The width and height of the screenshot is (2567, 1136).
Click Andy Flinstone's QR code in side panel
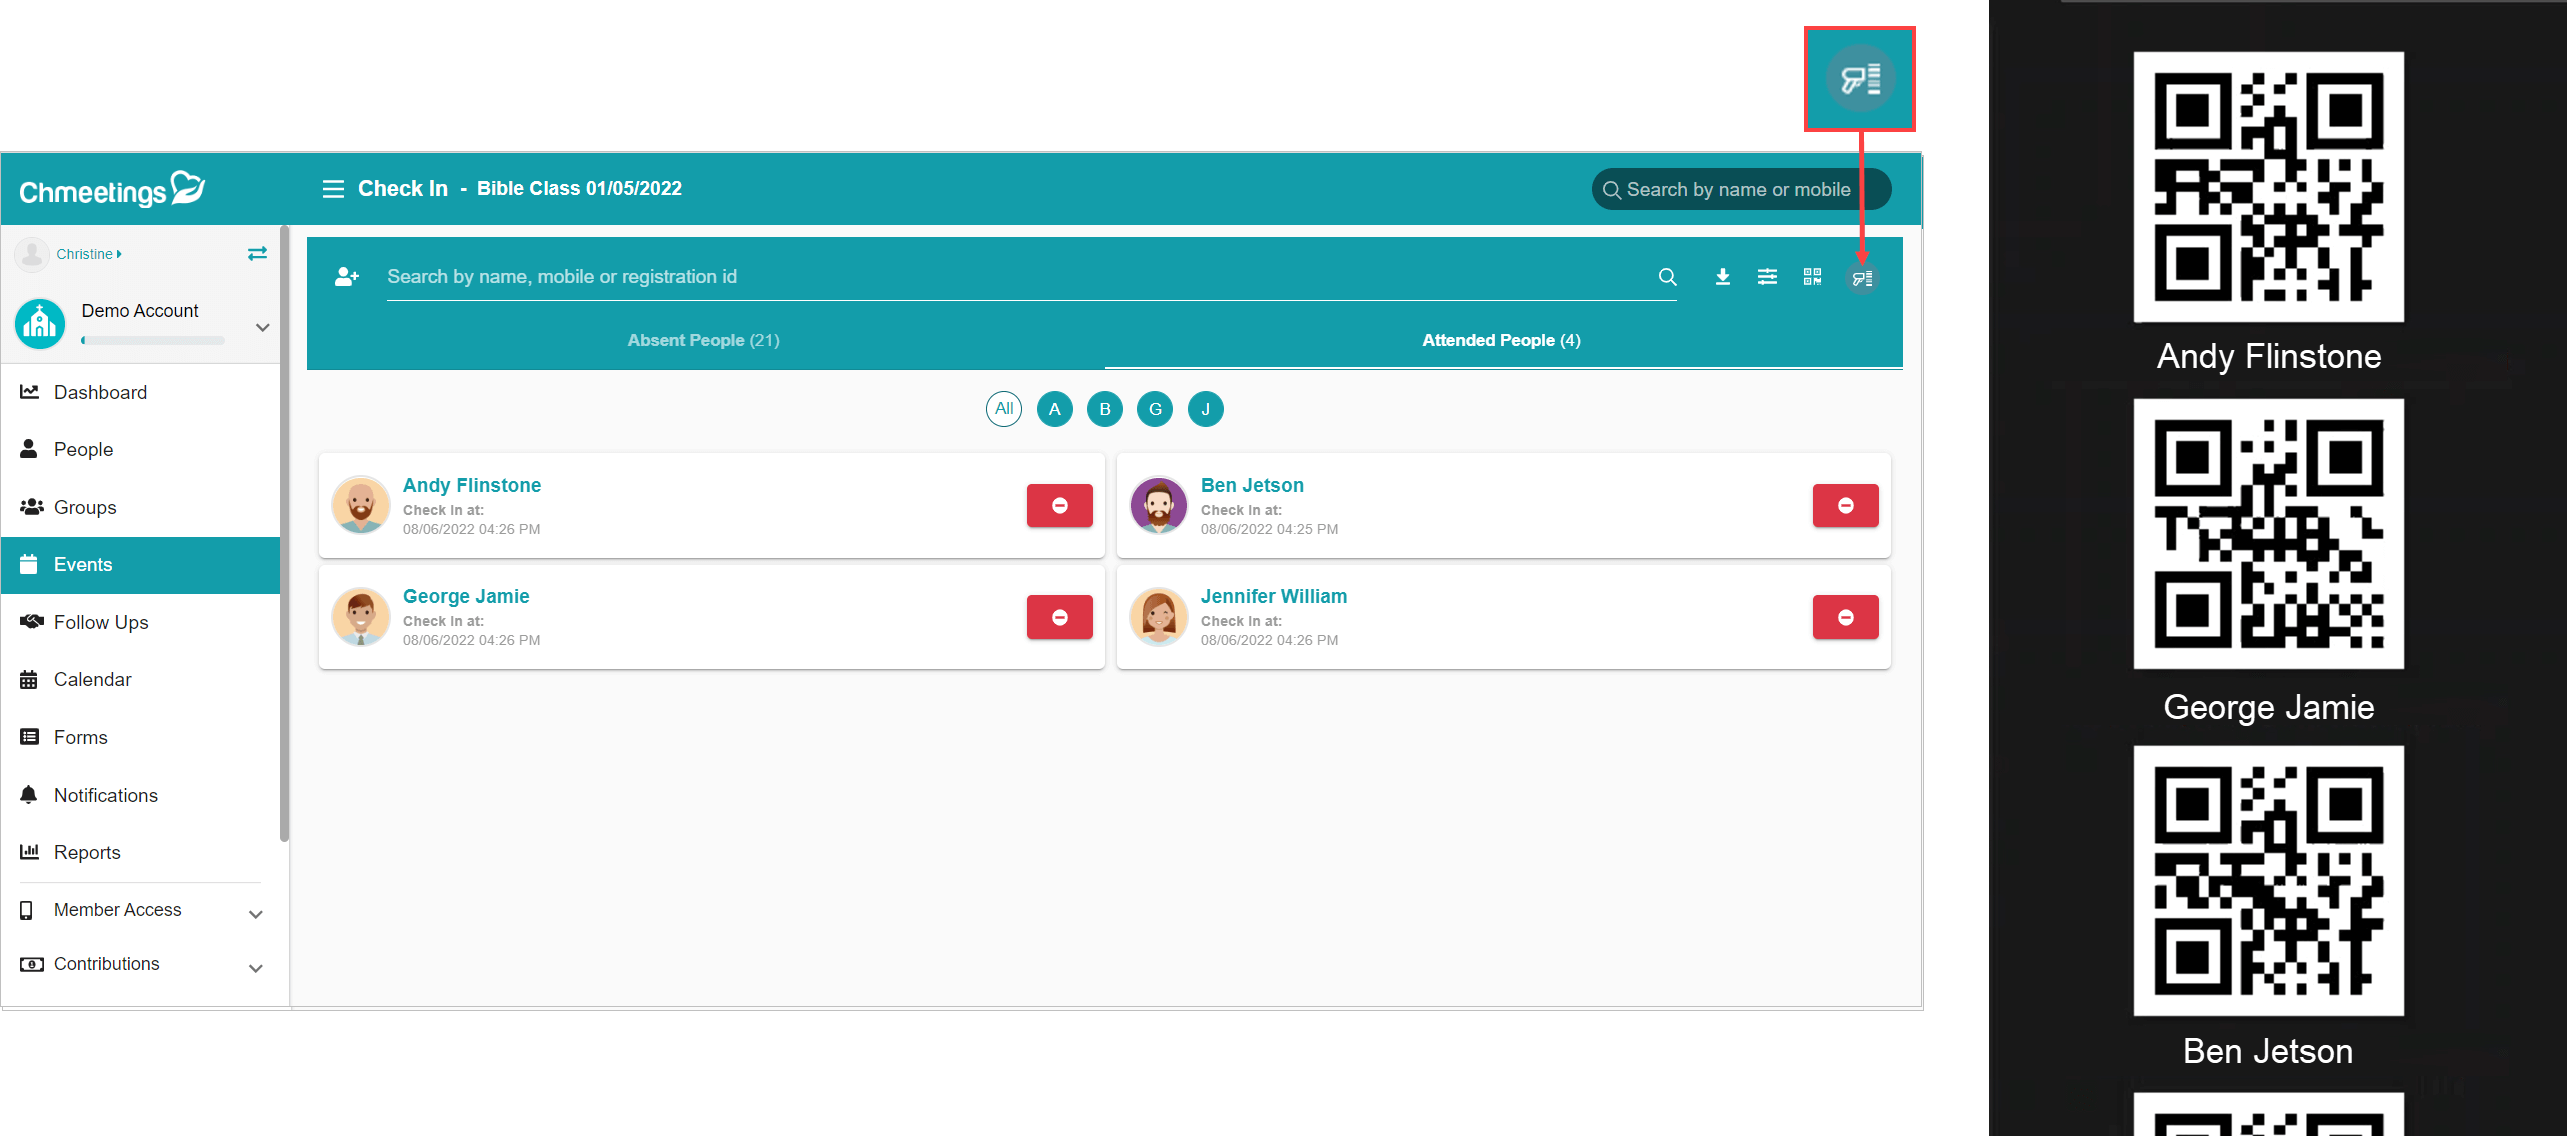[x=2269, y=188]
